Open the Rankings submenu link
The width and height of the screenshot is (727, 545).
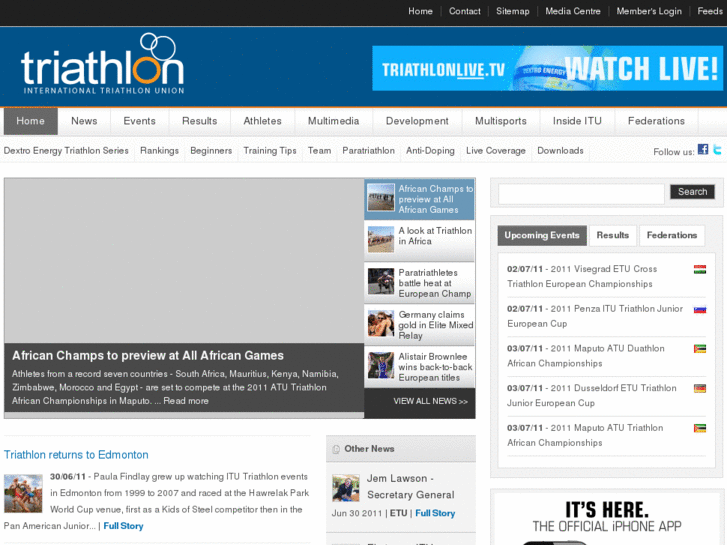[159, 151]
